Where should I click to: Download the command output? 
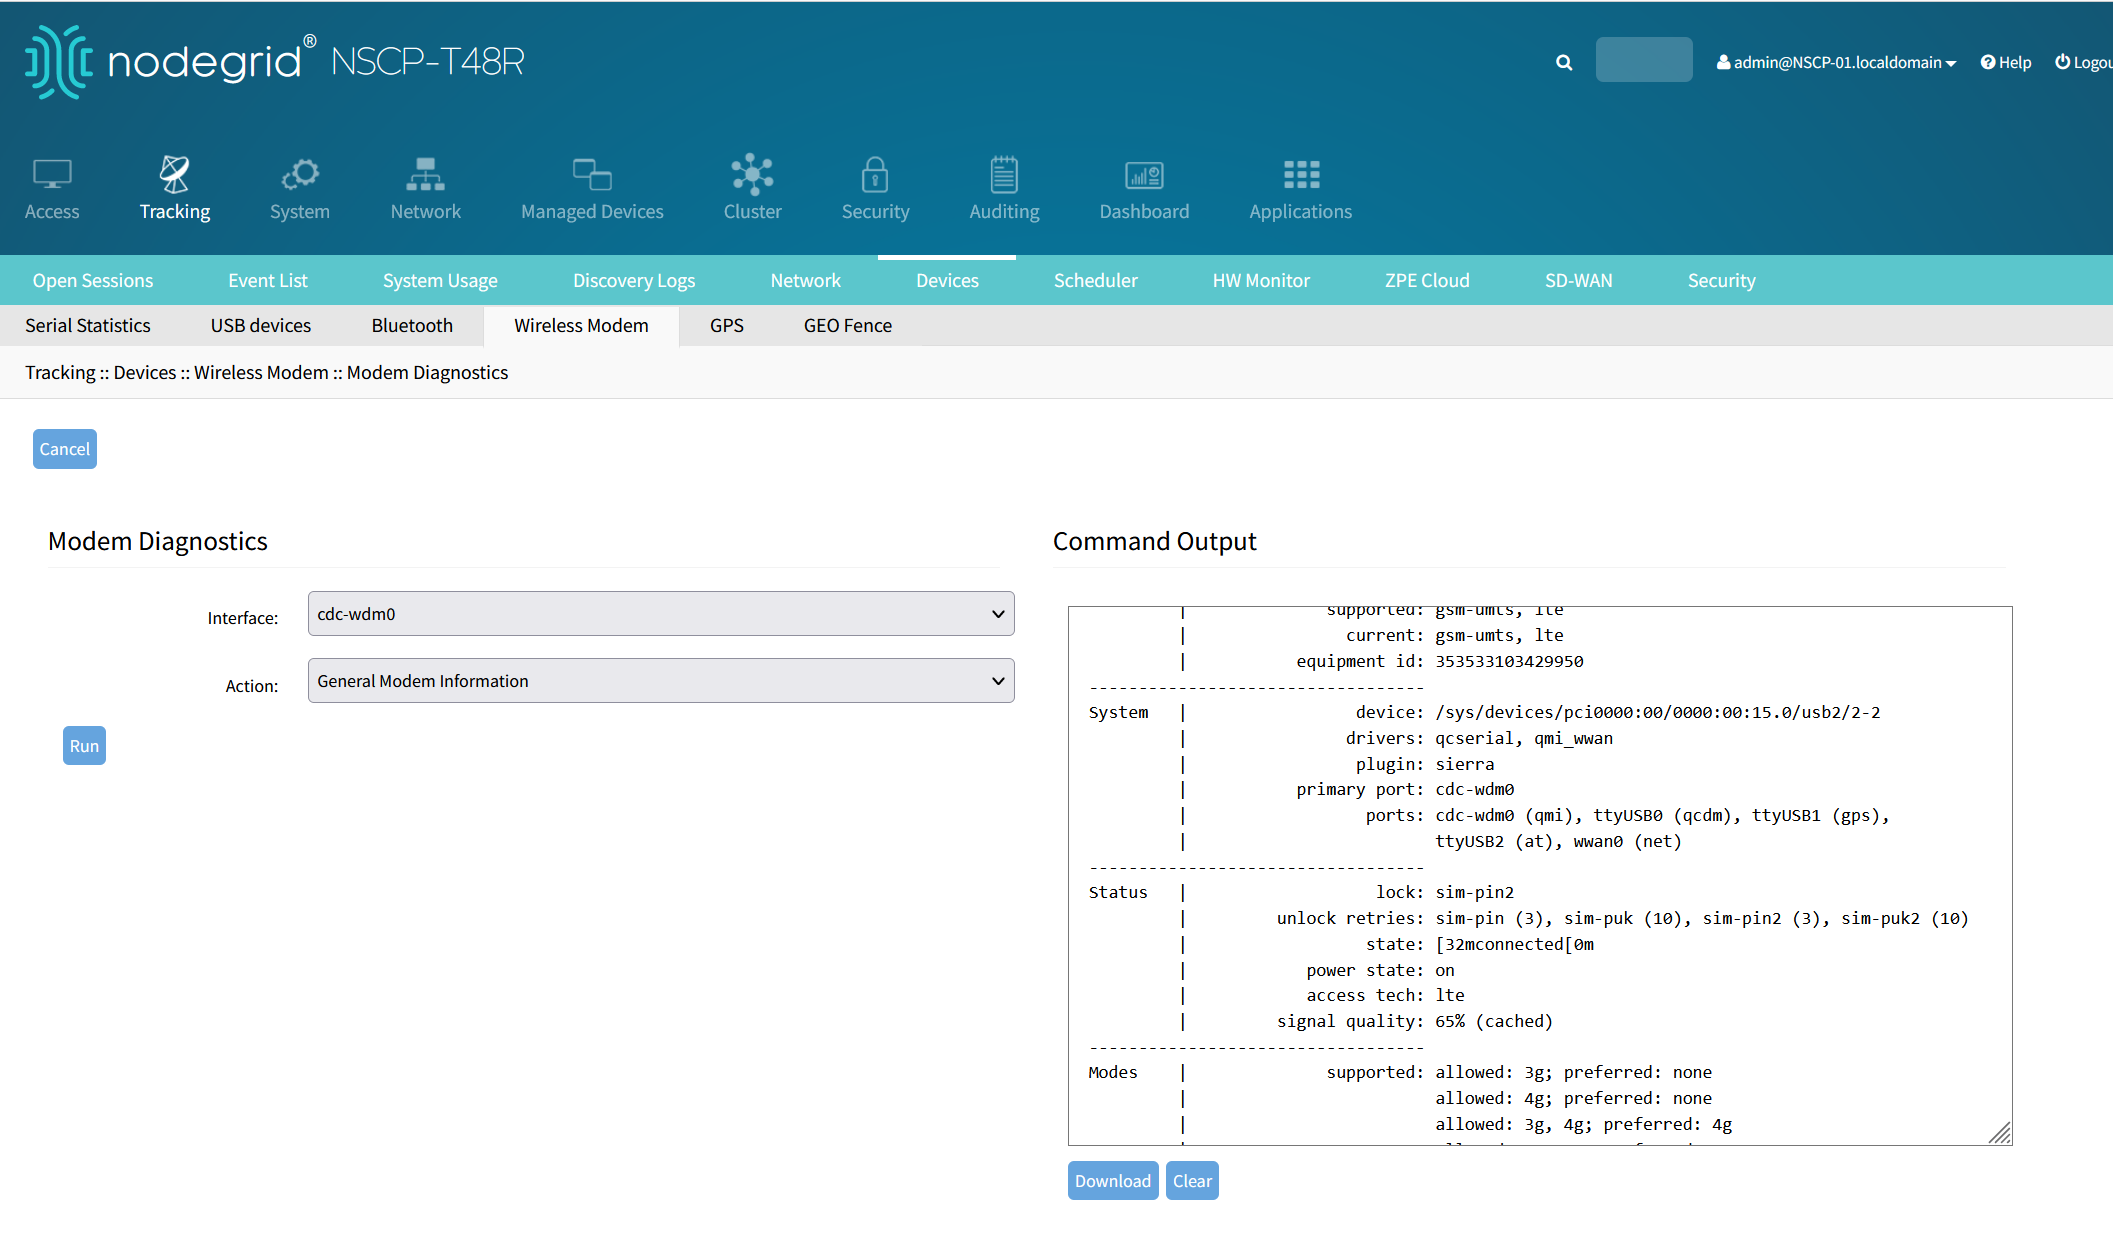tap(1113, 1181)
